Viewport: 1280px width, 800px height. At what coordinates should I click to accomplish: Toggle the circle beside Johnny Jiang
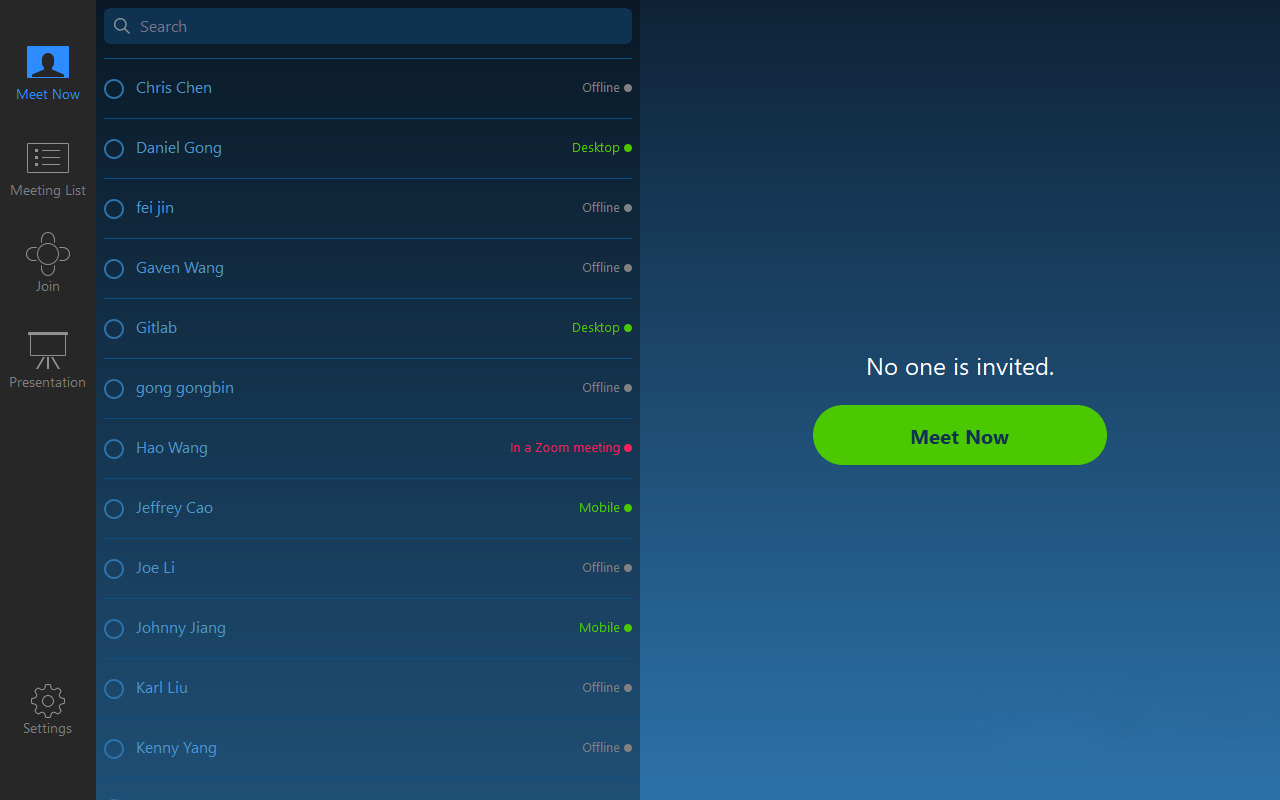click(x=114, y=629)
